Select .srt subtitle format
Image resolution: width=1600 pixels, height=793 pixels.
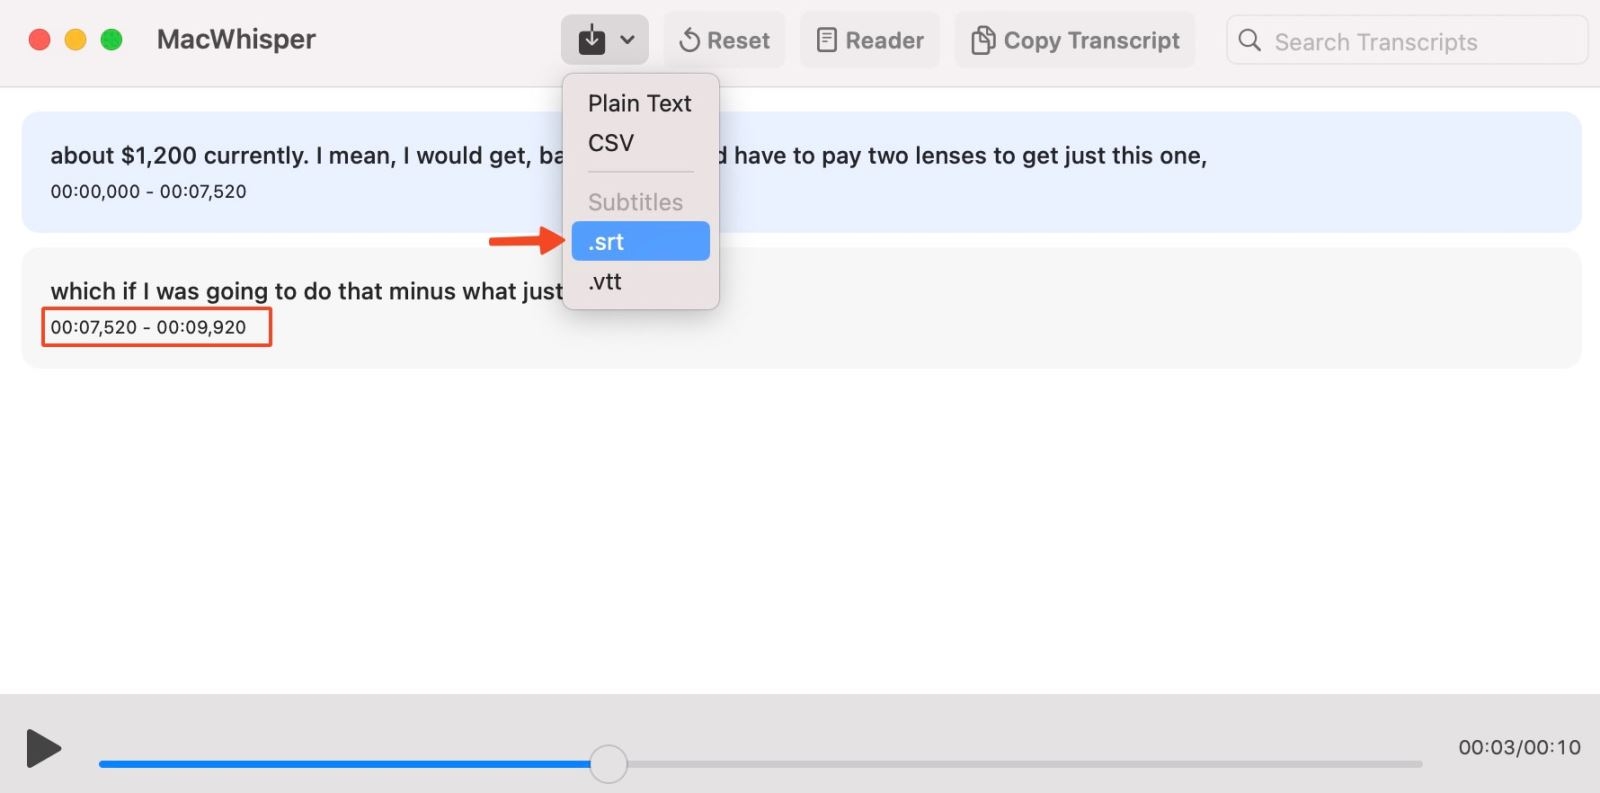coord(640,241)
